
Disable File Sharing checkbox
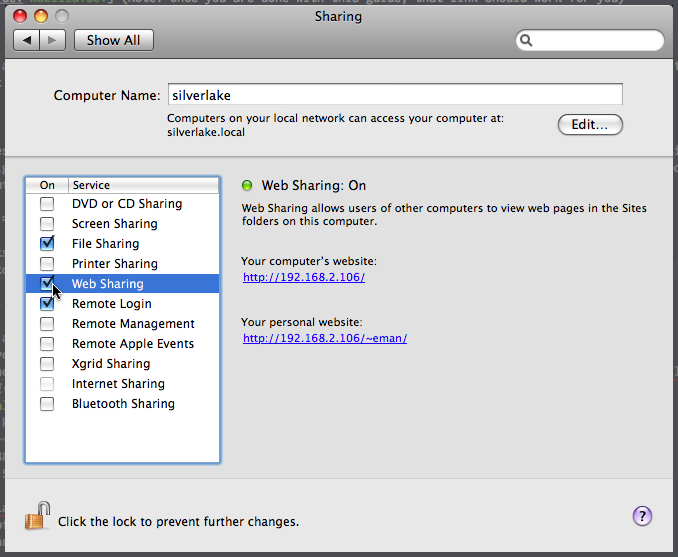click(x=47, y=243)
